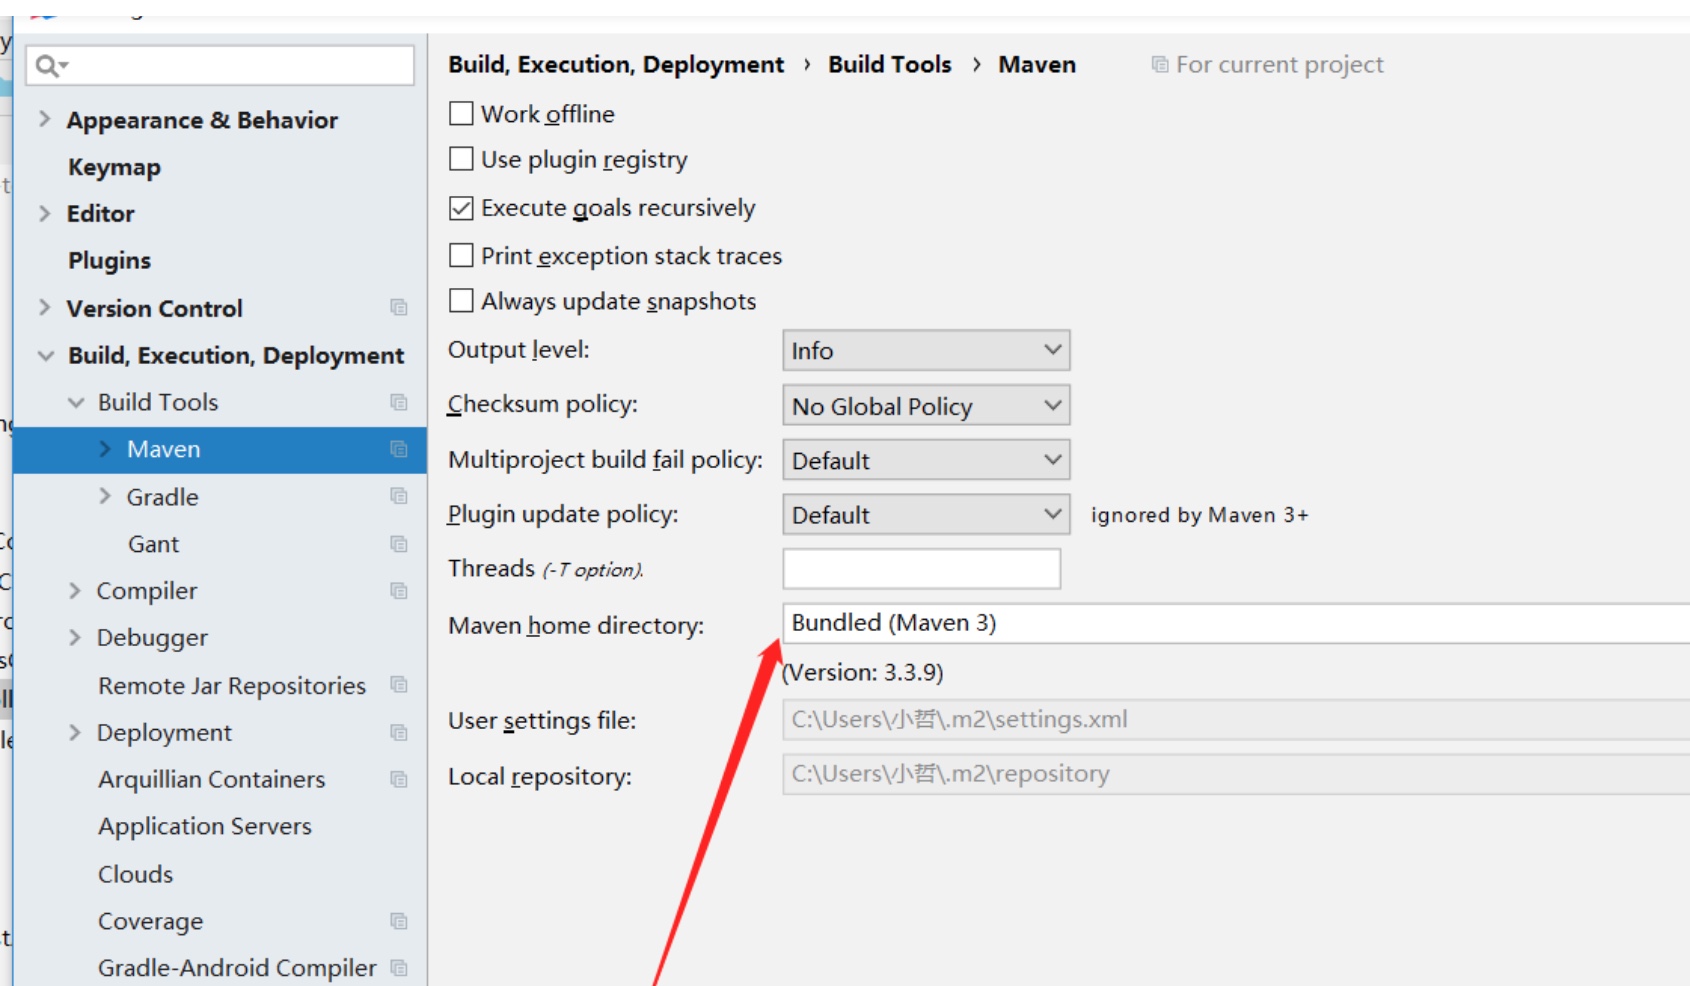
Task: Enable Always update snapshots checkbox
Action: [x=461, y=301]
